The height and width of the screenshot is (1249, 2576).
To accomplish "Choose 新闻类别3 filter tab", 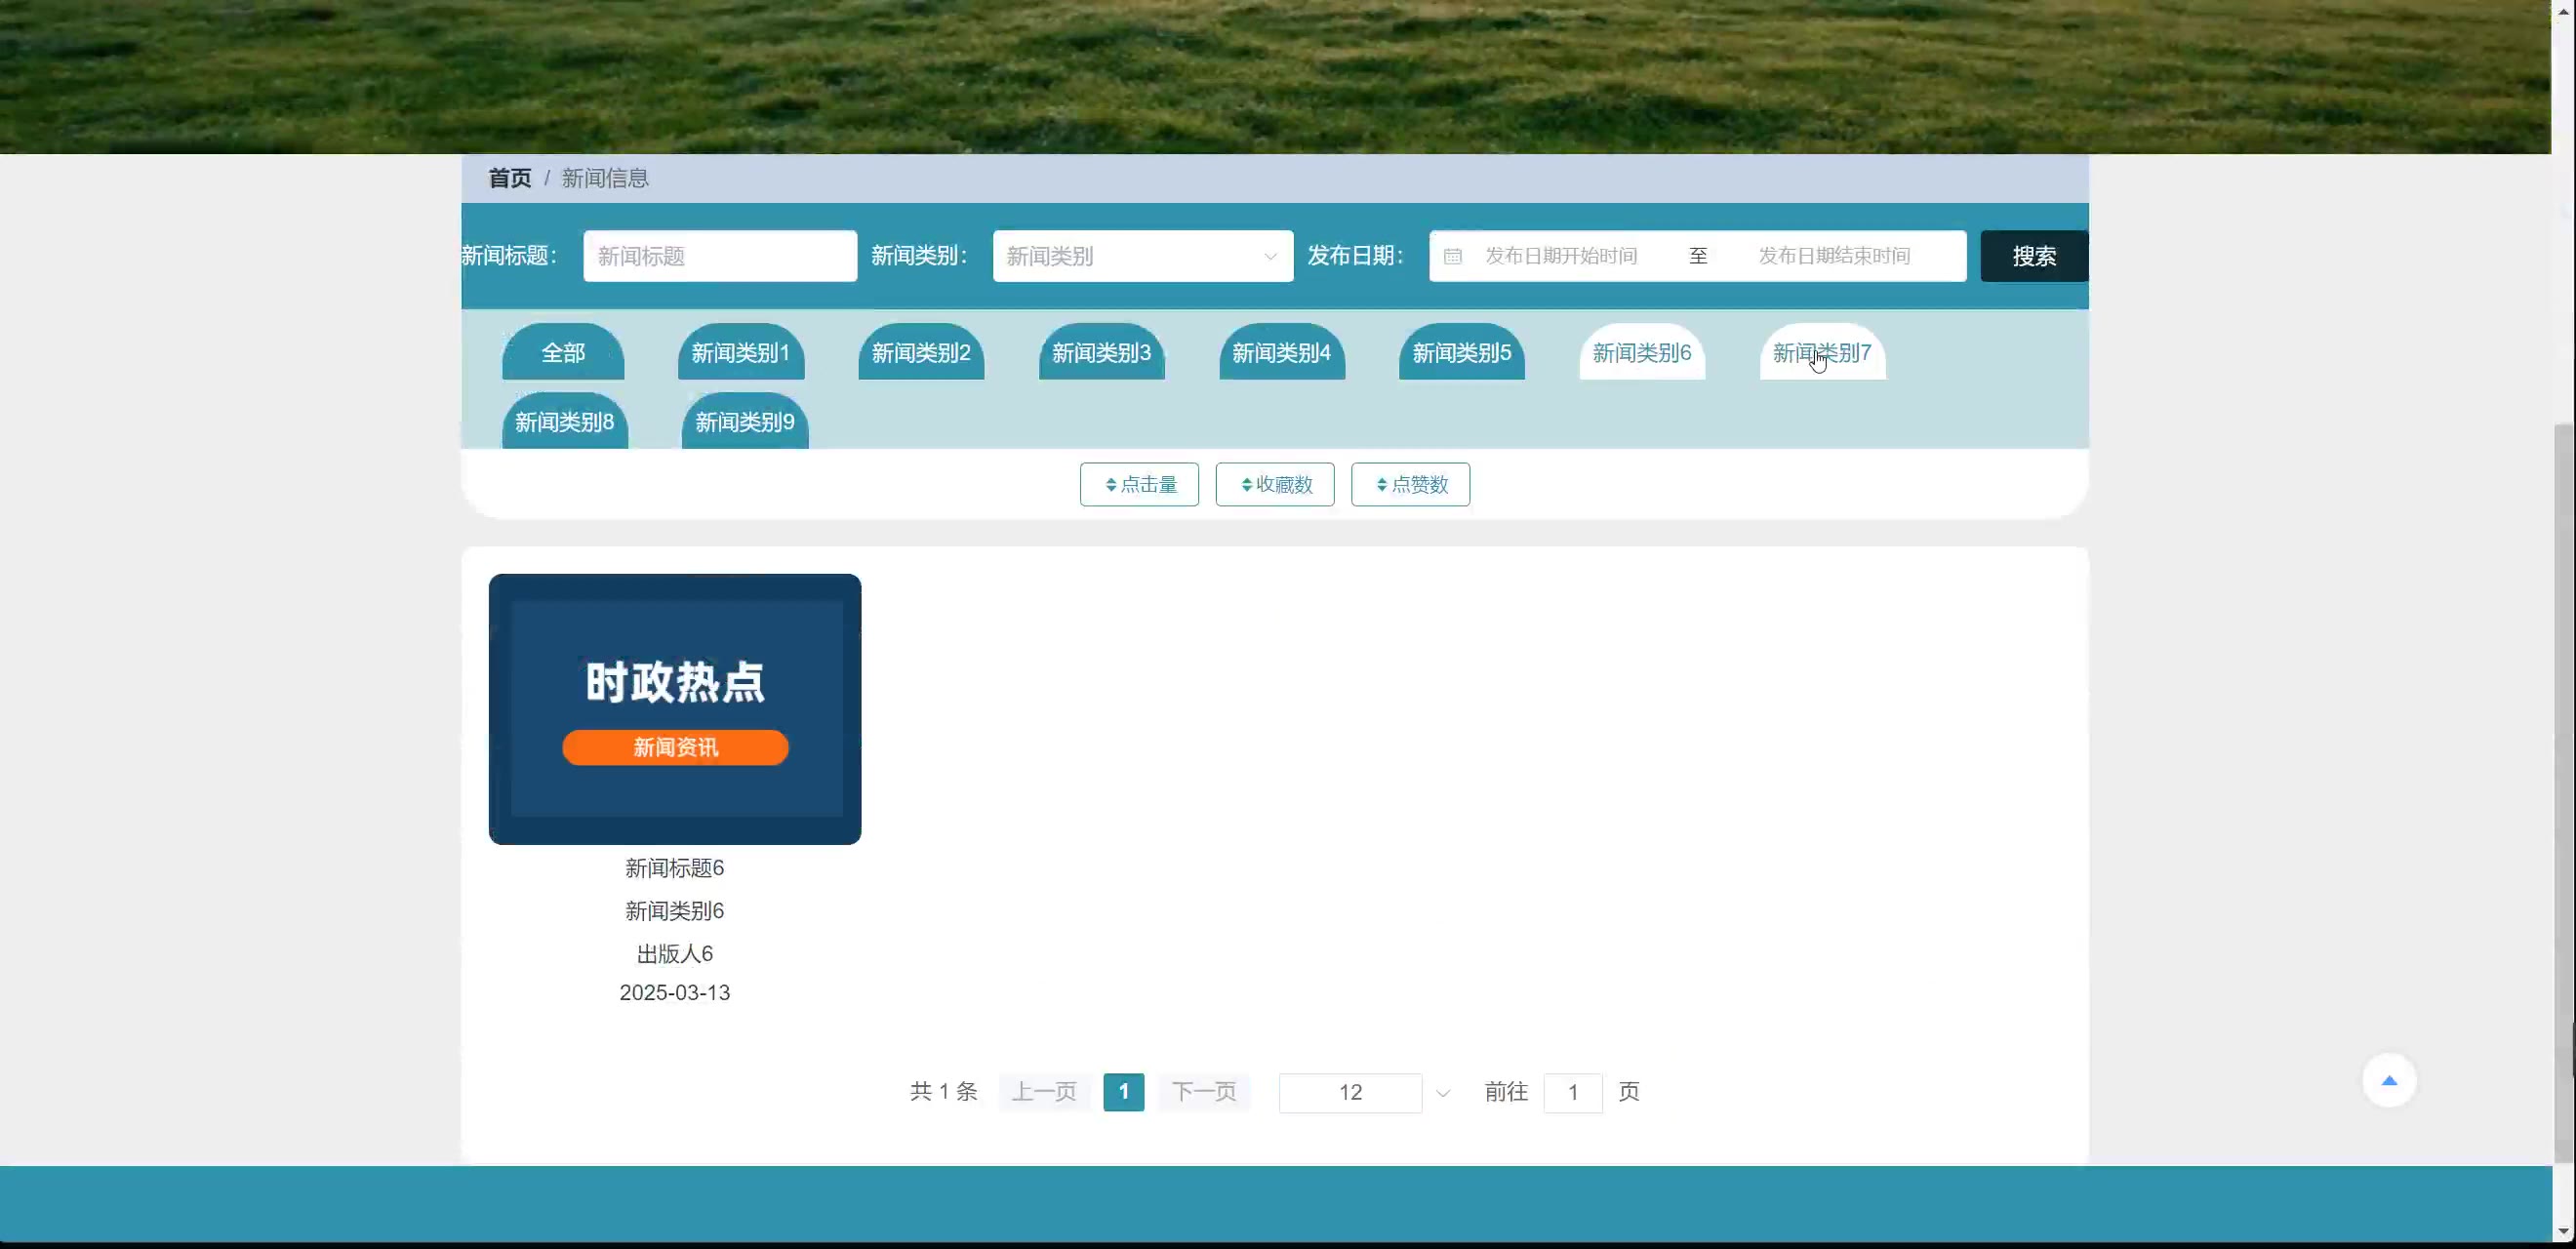I will click(x=1101, y=353).
